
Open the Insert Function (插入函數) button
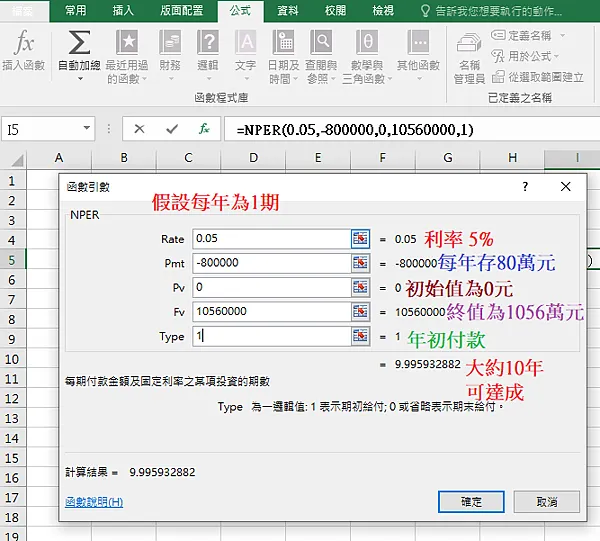23,51
